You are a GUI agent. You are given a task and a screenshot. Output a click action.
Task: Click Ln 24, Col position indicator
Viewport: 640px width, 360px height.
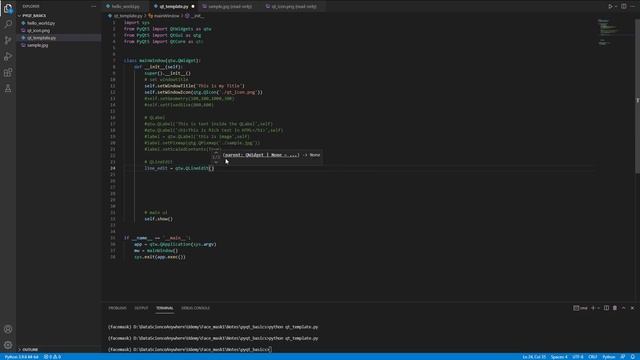(534, 357)
